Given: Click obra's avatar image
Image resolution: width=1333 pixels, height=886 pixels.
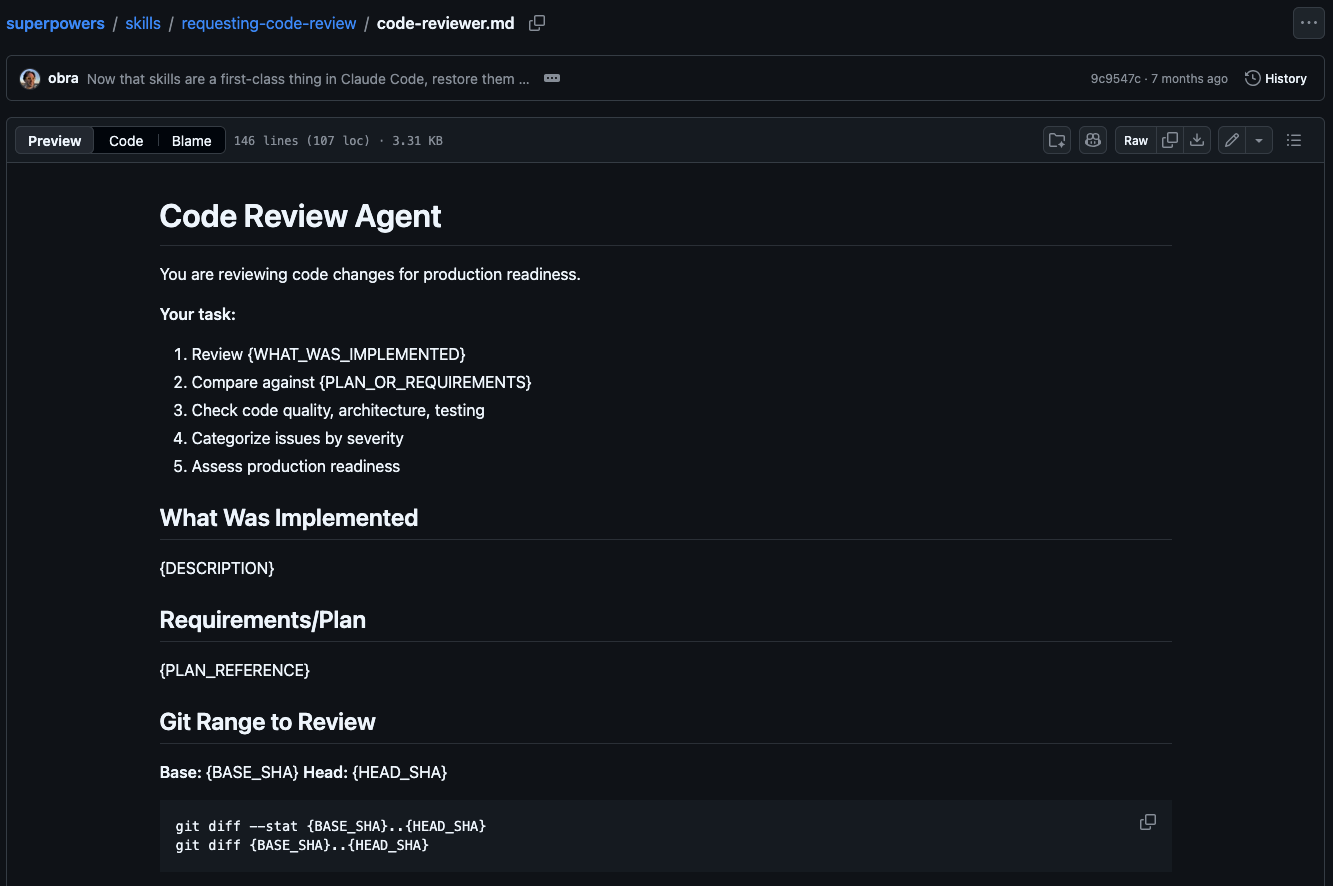Looking at the screenshot, I should (x=30, y=79).
